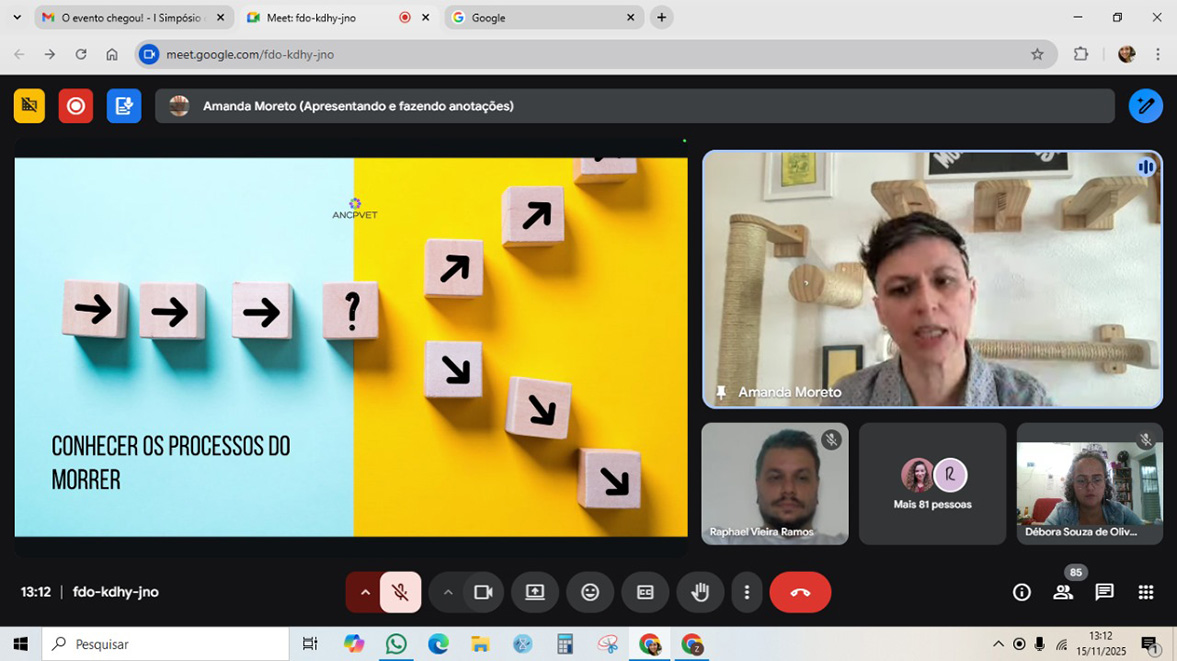Click the blue annotation pen button
This screenshot has width=1177, height=661.
point(1145,106)
